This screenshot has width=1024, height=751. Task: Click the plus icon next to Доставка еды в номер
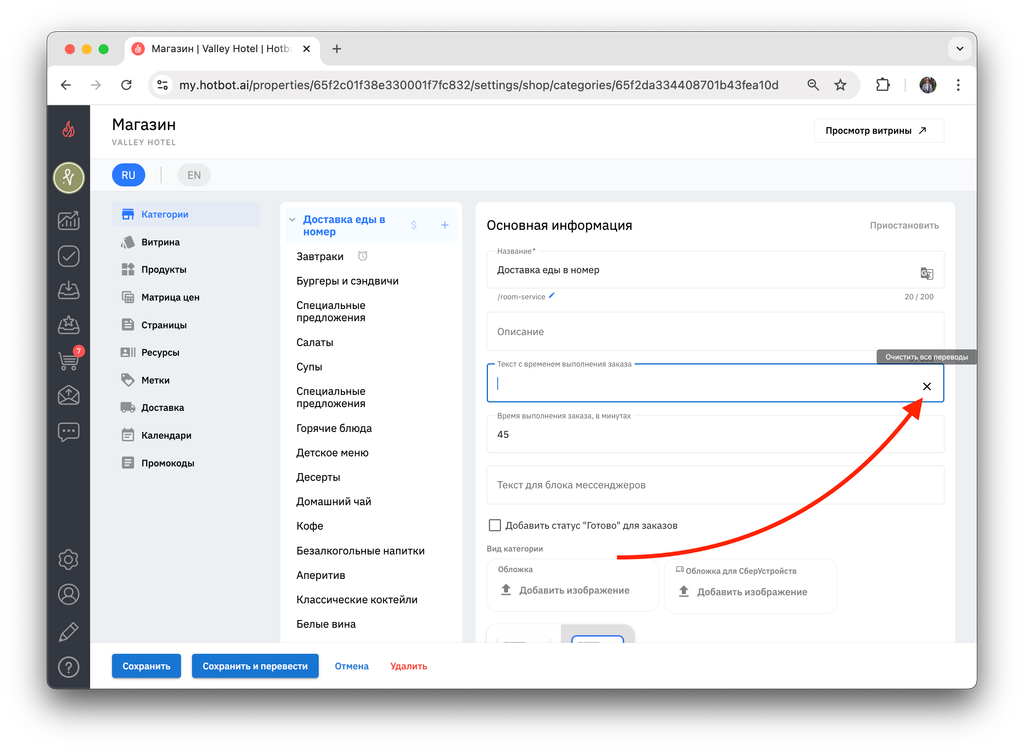pos(445,225)
